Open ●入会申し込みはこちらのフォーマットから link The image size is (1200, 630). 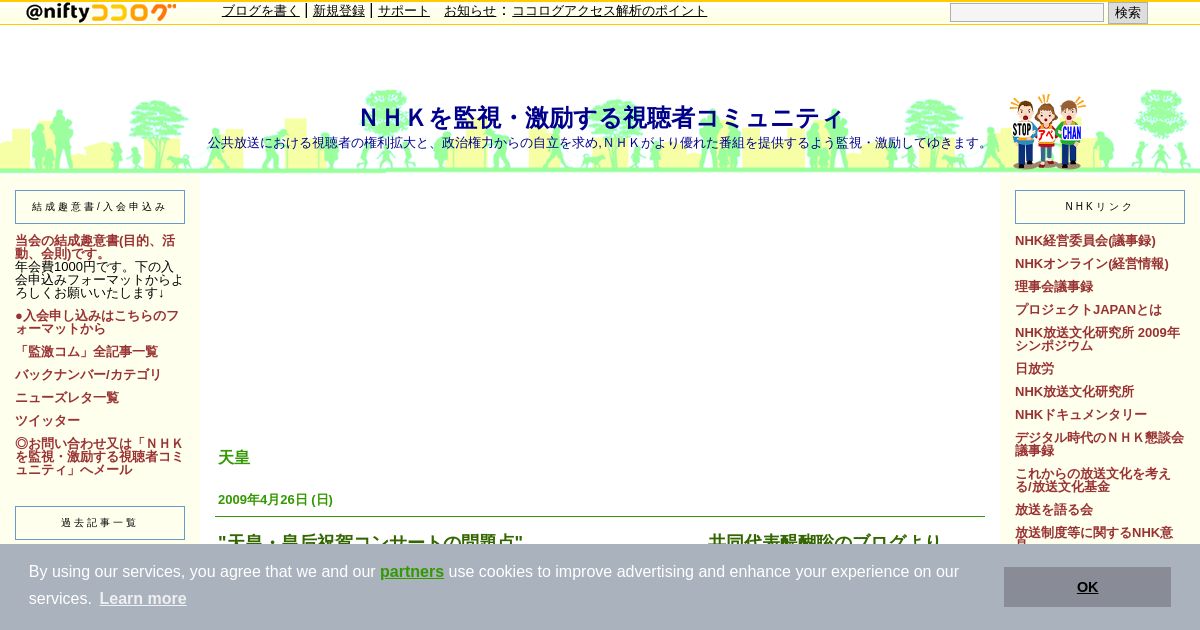point(97,322)
